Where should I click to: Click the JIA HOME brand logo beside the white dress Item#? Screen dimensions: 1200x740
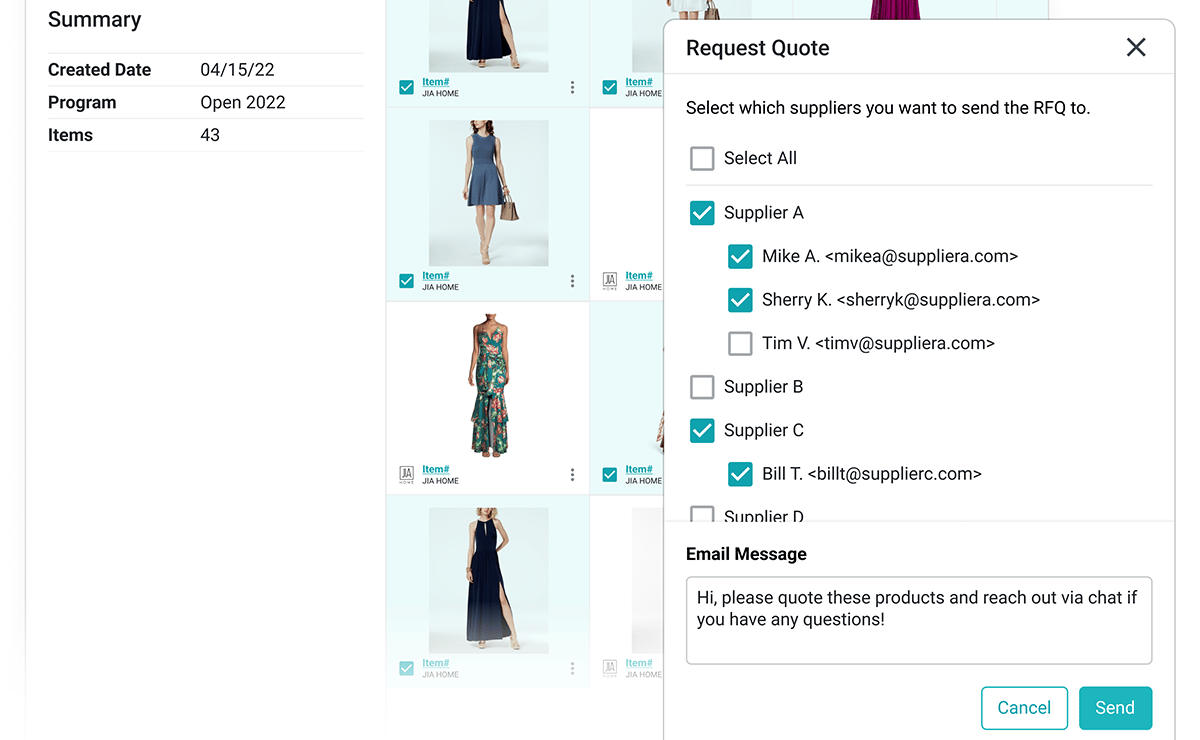click(x=610, y=281)
